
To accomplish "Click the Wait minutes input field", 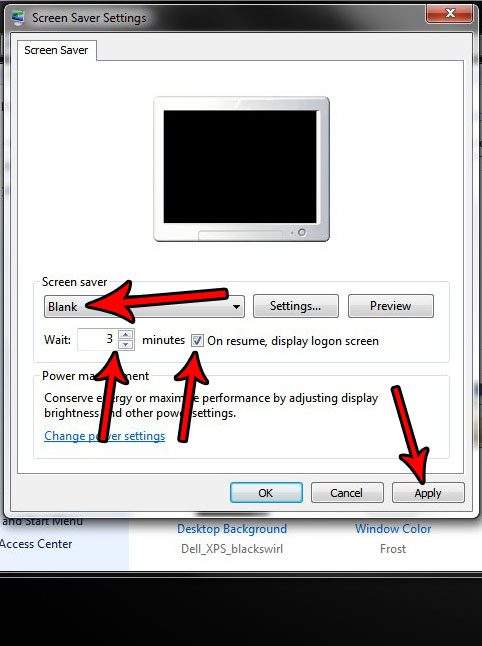I will coord(97,339).
